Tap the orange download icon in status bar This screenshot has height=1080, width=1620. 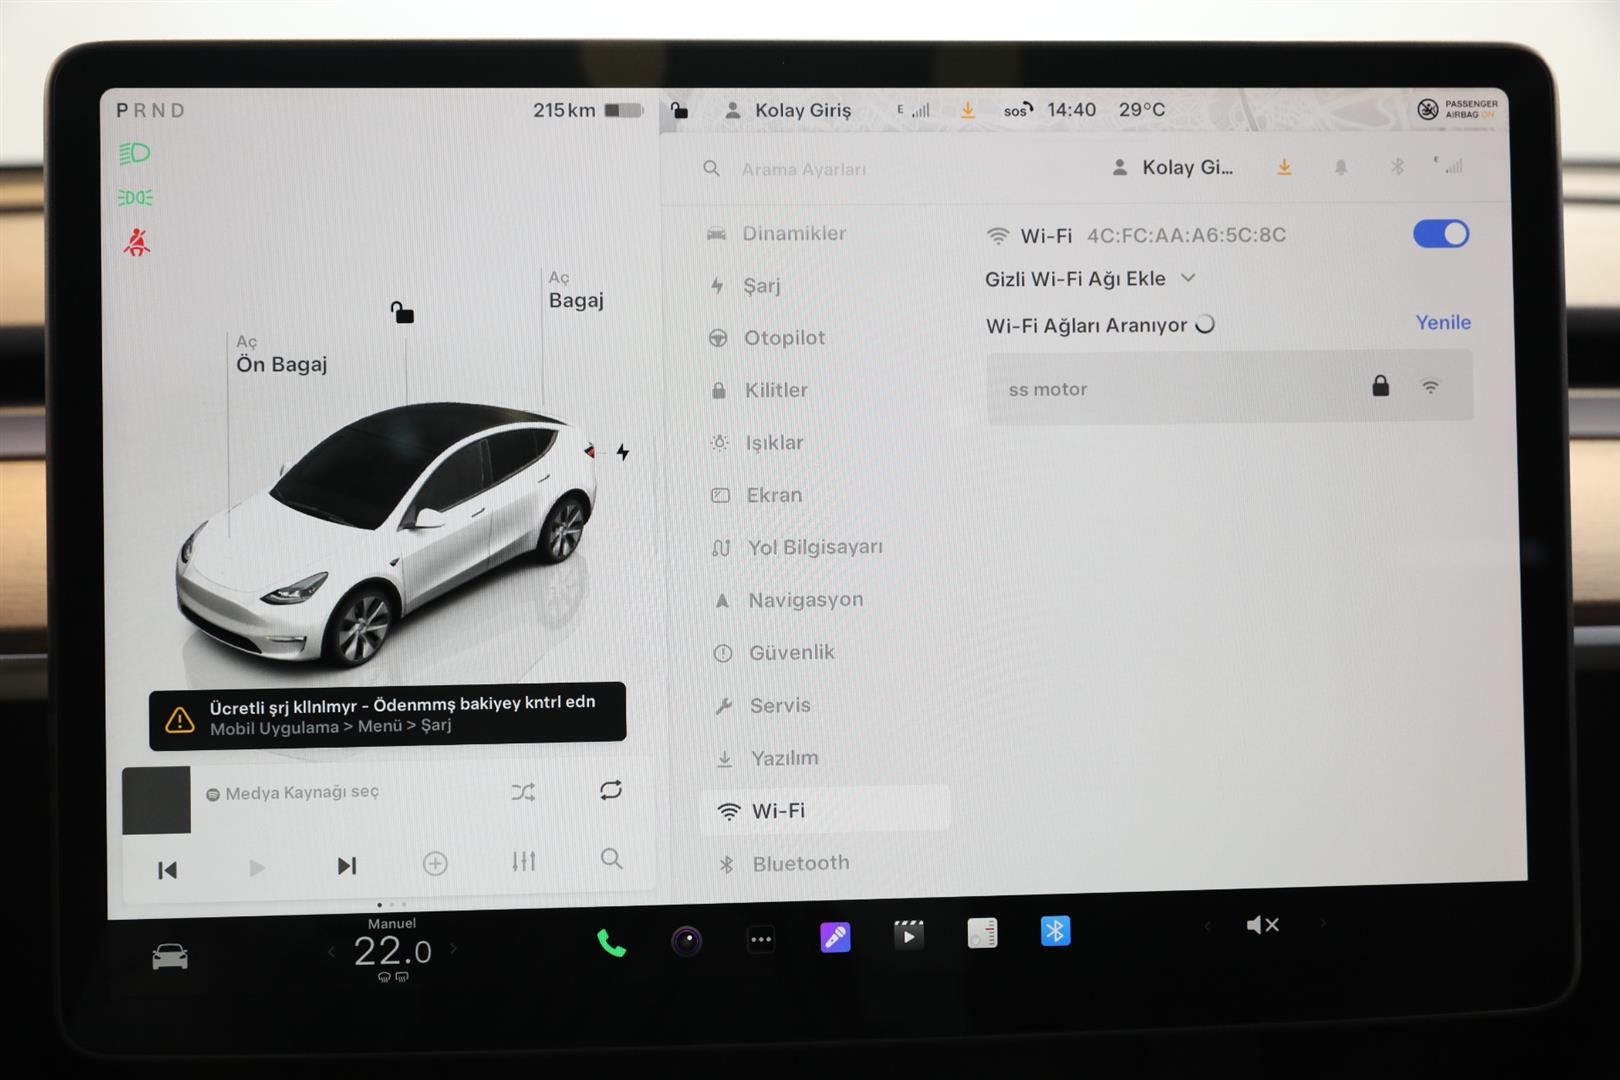pos(968,110)
